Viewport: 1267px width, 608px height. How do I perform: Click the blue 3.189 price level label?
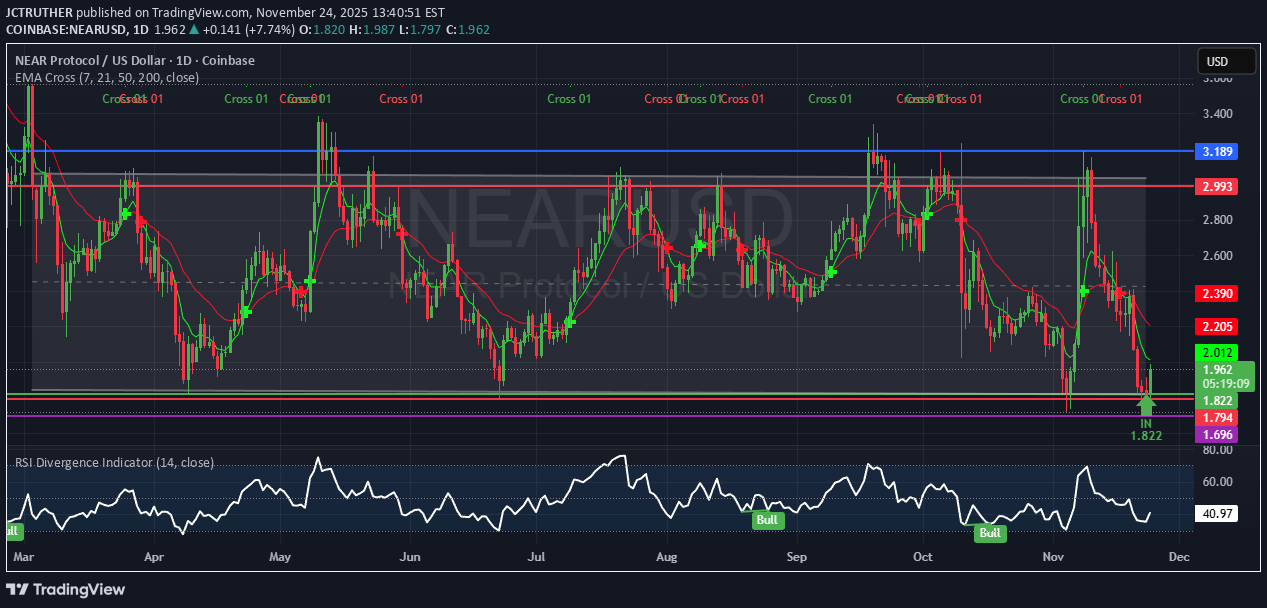point(1216,152)
